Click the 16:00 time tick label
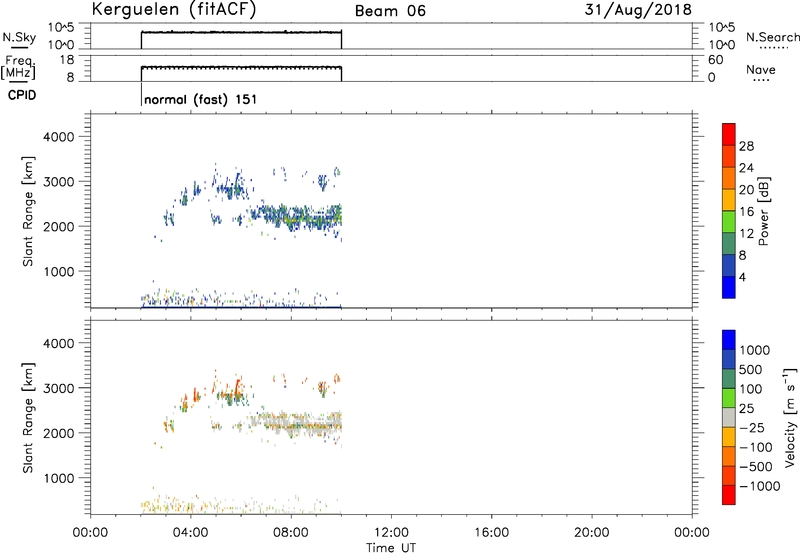This screenshot has width=800, height=554. [x=491, y=533]
